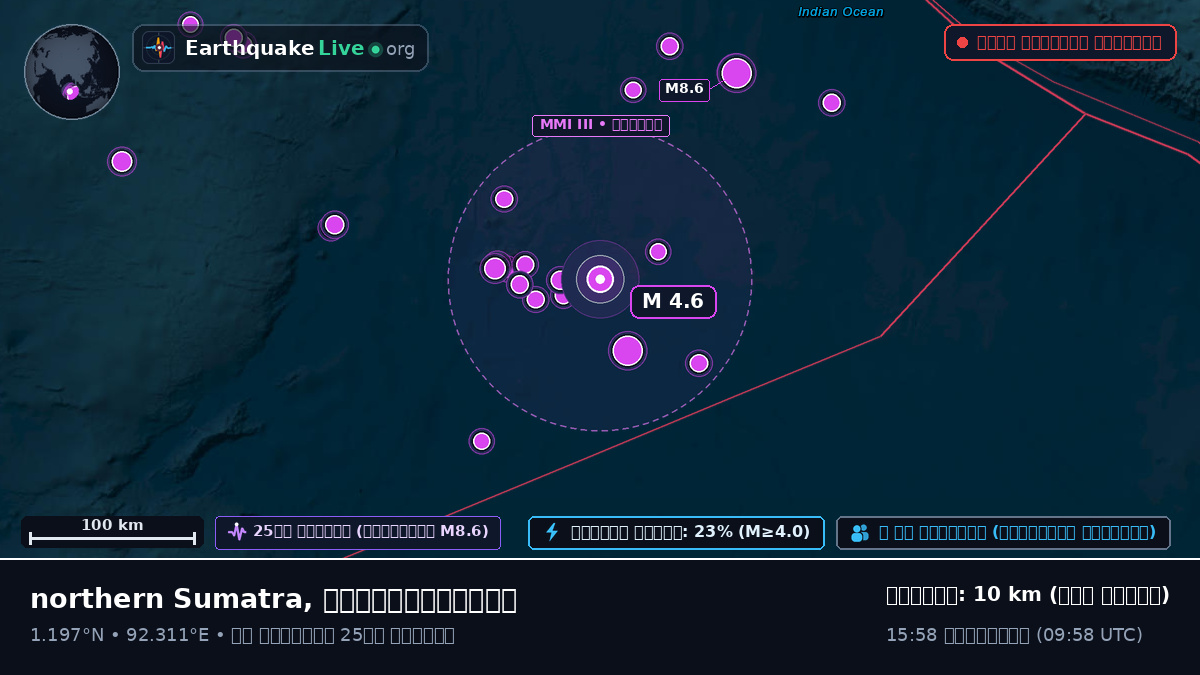The image size is (1200, 675).
Task: Open the EarthquakeLive.org site name
Action: click(x=300, y=48)
